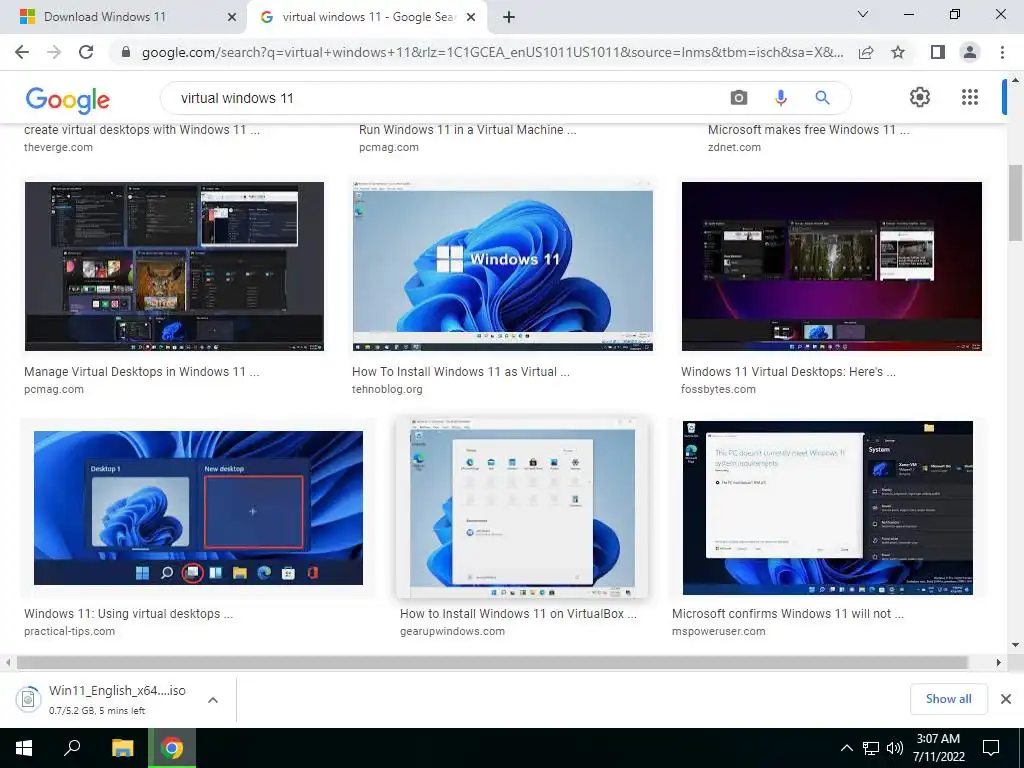Click 'Microsoft makes free Windows 11' link

(x=808, y=130)
